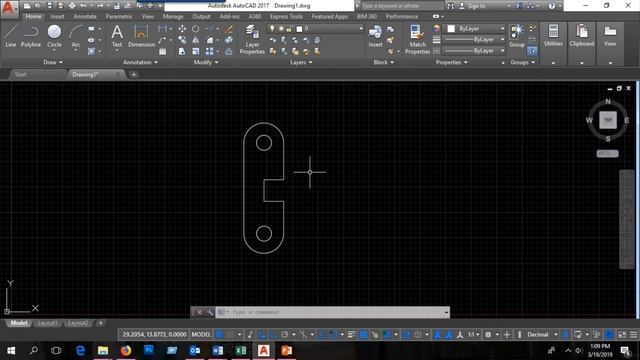The image size is (640, 360).
Task: Activate the Scale tool in Modify panel
Action: coord(196,51)
